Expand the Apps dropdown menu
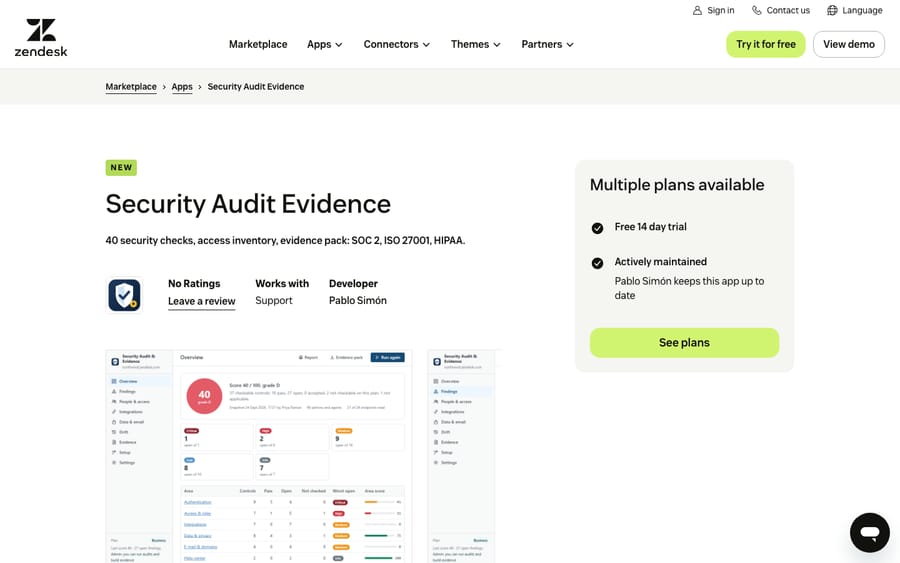The image size is (900, 563). coord(324,44)
